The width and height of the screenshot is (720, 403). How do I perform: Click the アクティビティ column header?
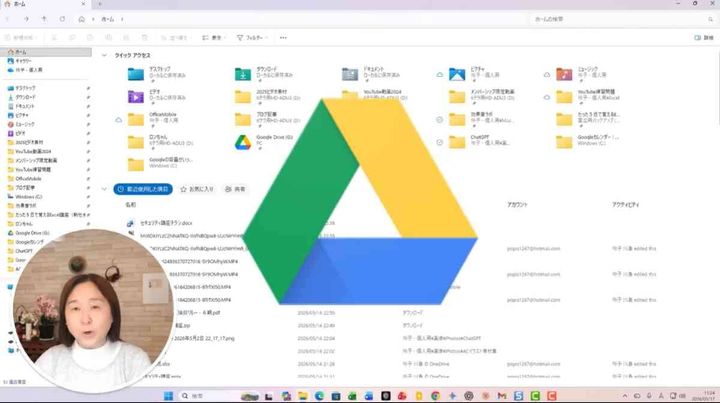(x=625, y=205)
